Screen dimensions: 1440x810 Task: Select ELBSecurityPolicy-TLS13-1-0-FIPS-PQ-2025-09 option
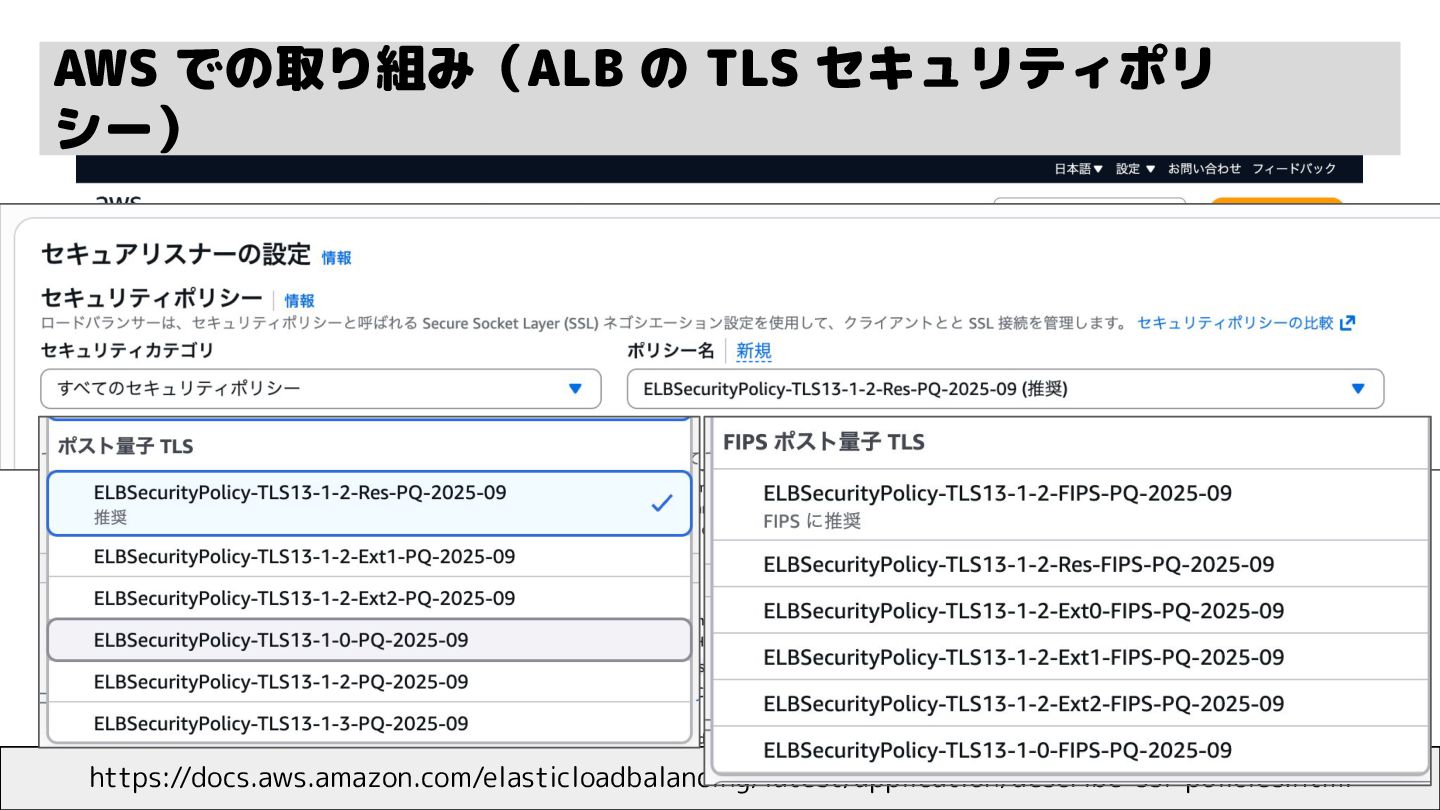tap(1069, 749)
